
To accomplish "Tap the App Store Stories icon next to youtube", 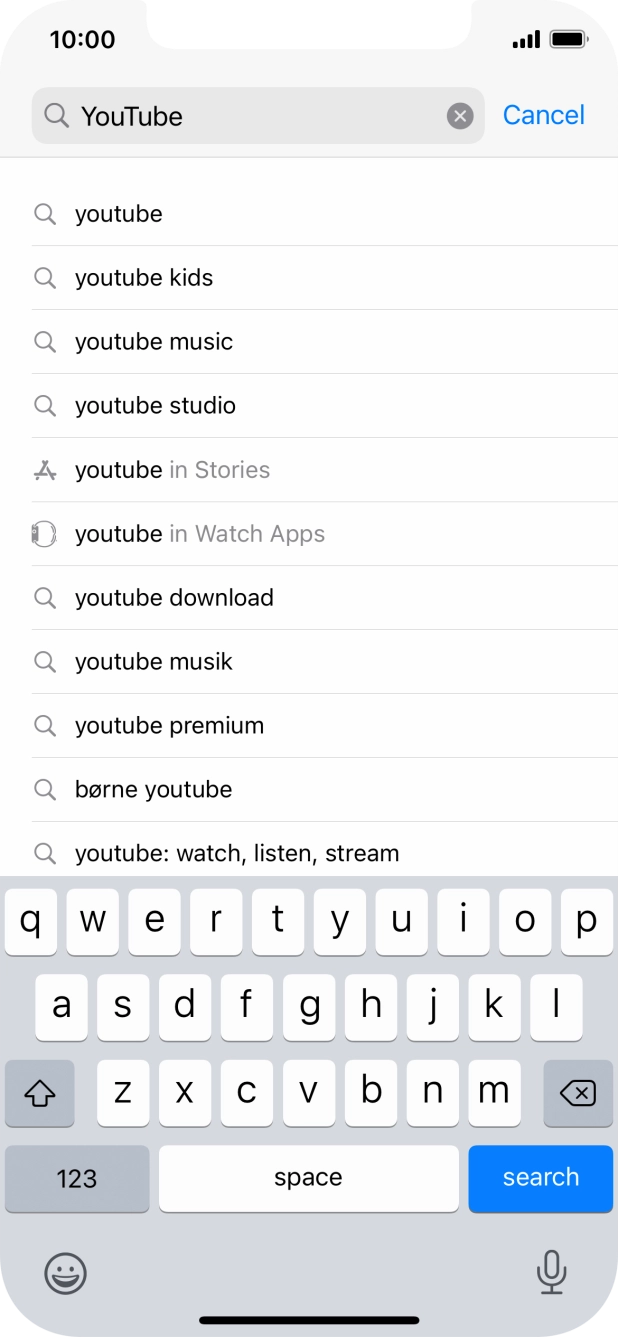I will pyautogui.click(x=45, y=469).
